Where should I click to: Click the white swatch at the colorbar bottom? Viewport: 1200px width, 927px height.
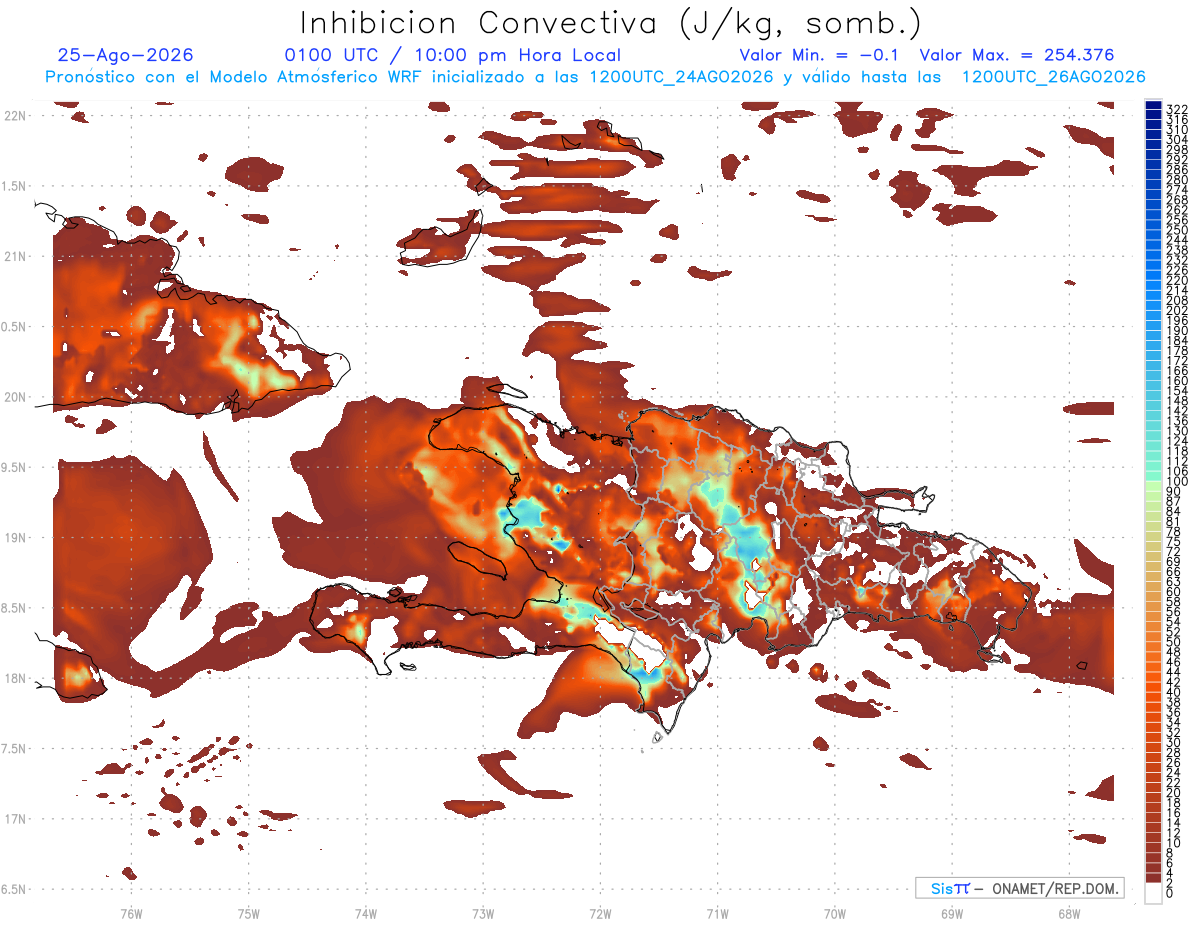[1153, 893]
